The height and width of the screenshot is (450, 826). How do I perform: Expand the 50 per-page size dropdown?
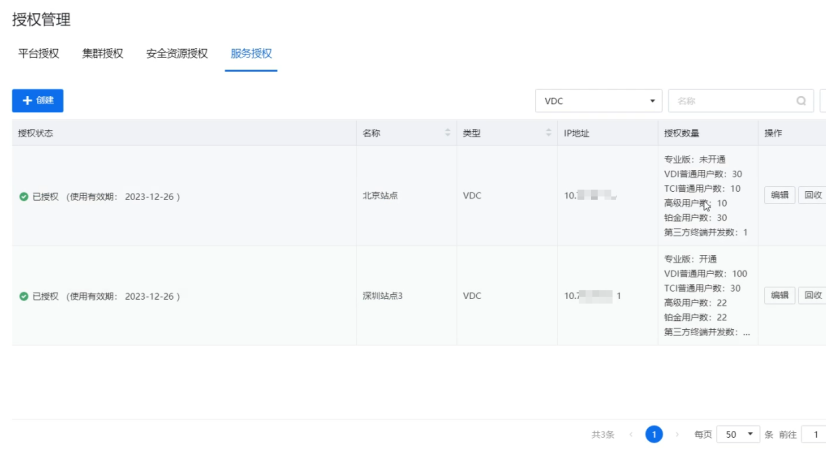click(x=738, y=435)
